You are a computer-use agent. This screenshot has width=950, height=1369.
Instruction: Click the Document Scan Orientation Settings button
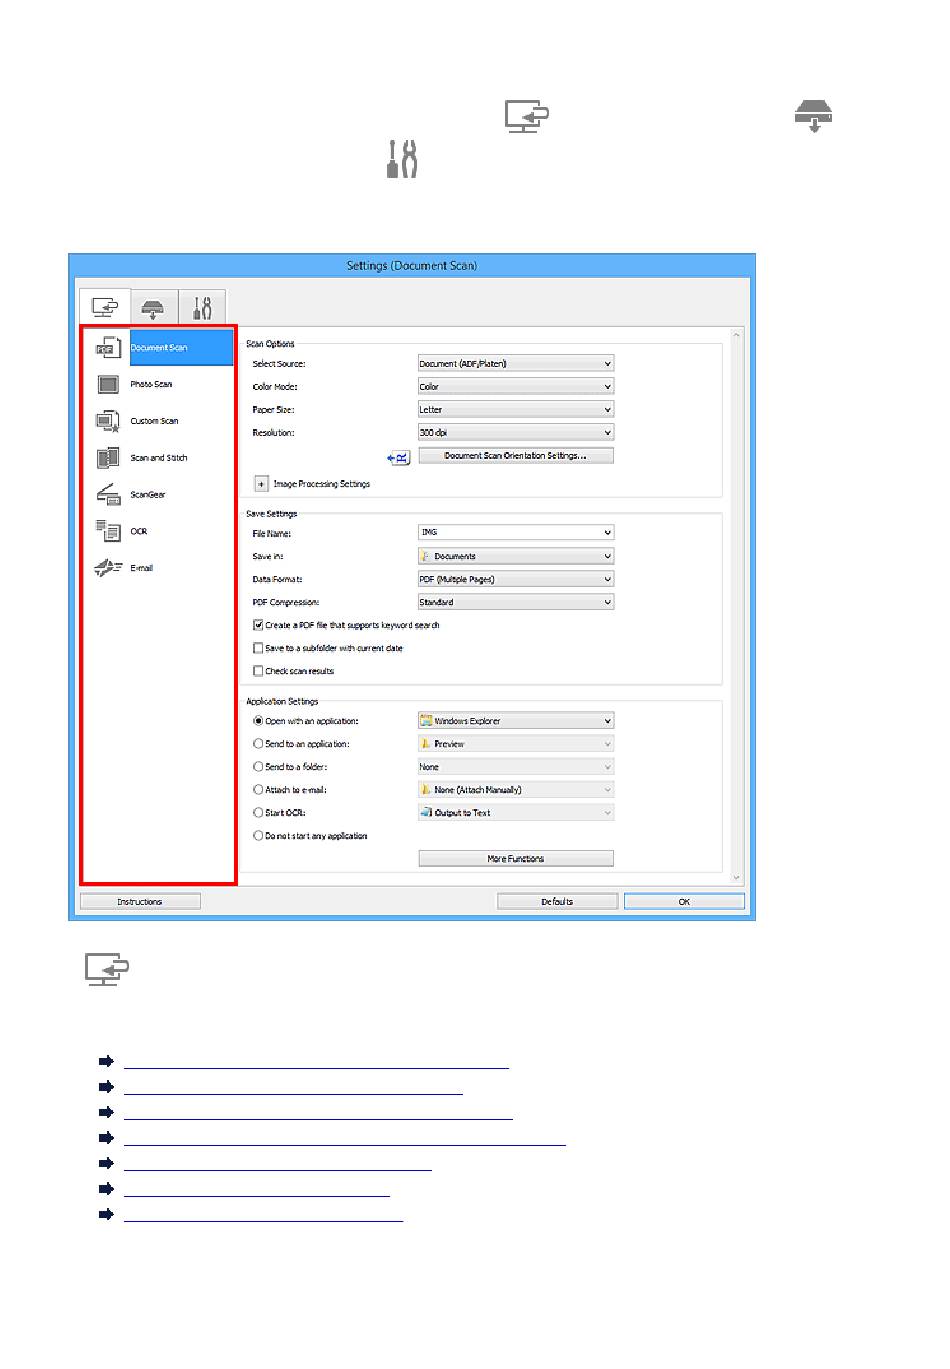[x=515, y=456]
